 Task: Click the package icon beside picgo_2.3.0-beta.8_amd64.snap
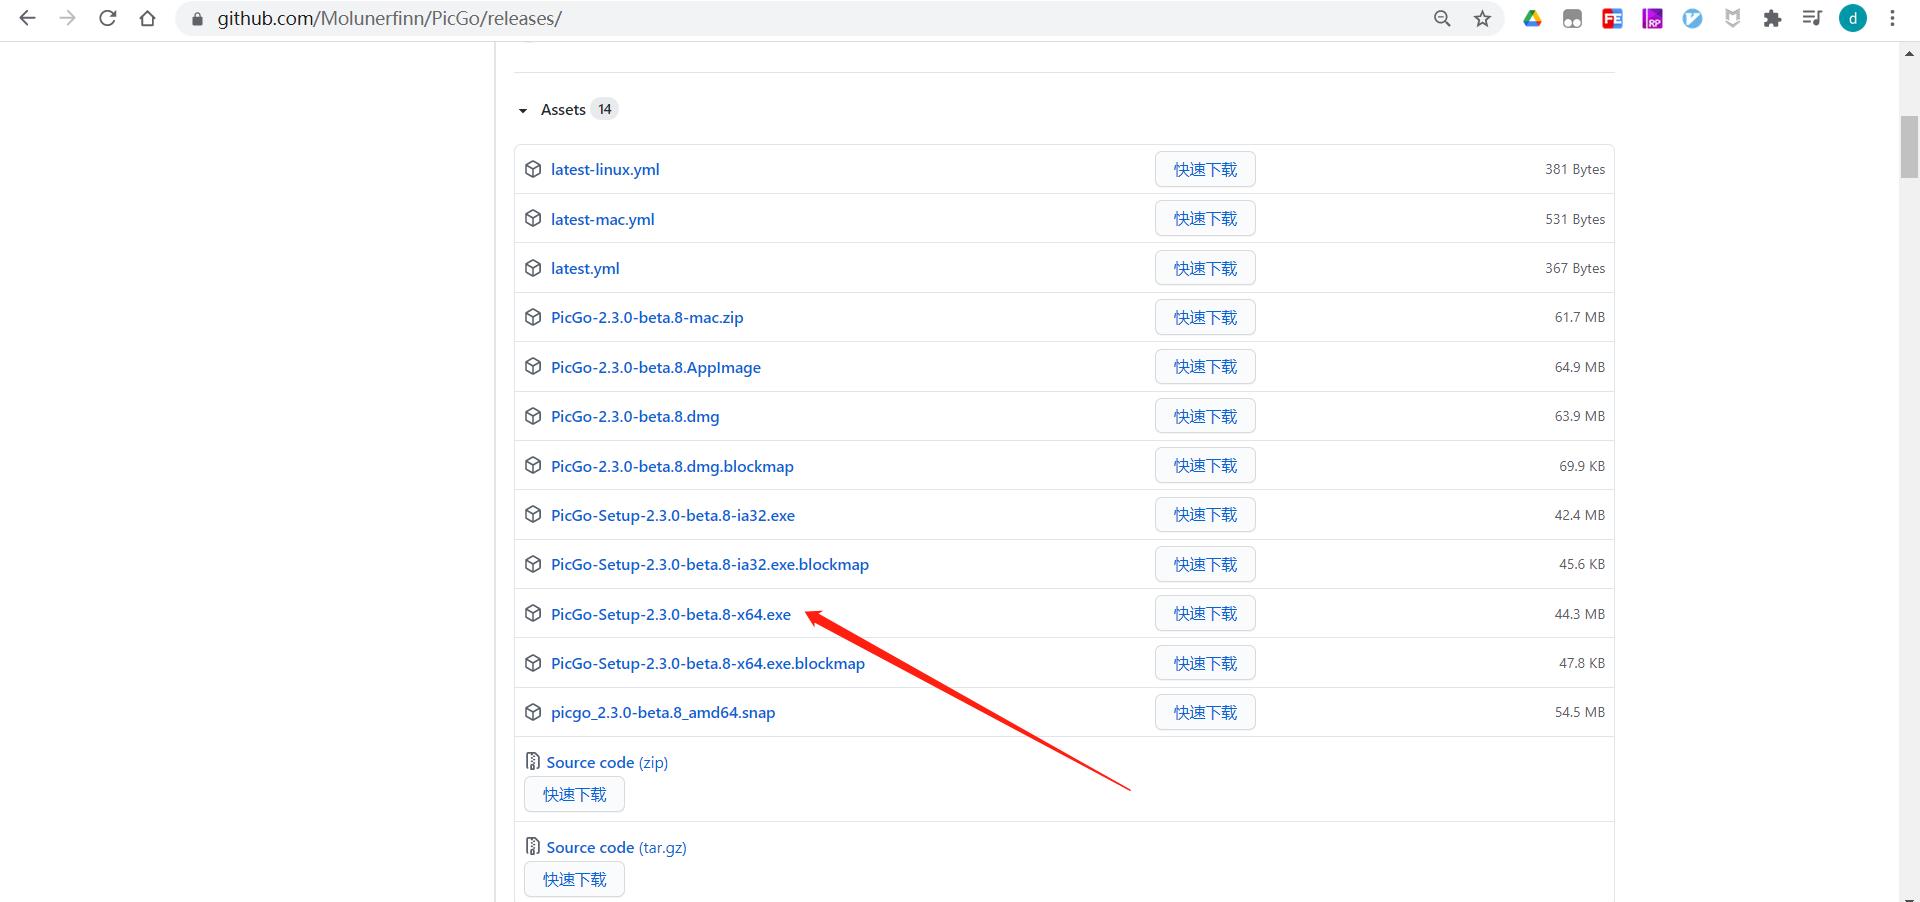(533, 712)
